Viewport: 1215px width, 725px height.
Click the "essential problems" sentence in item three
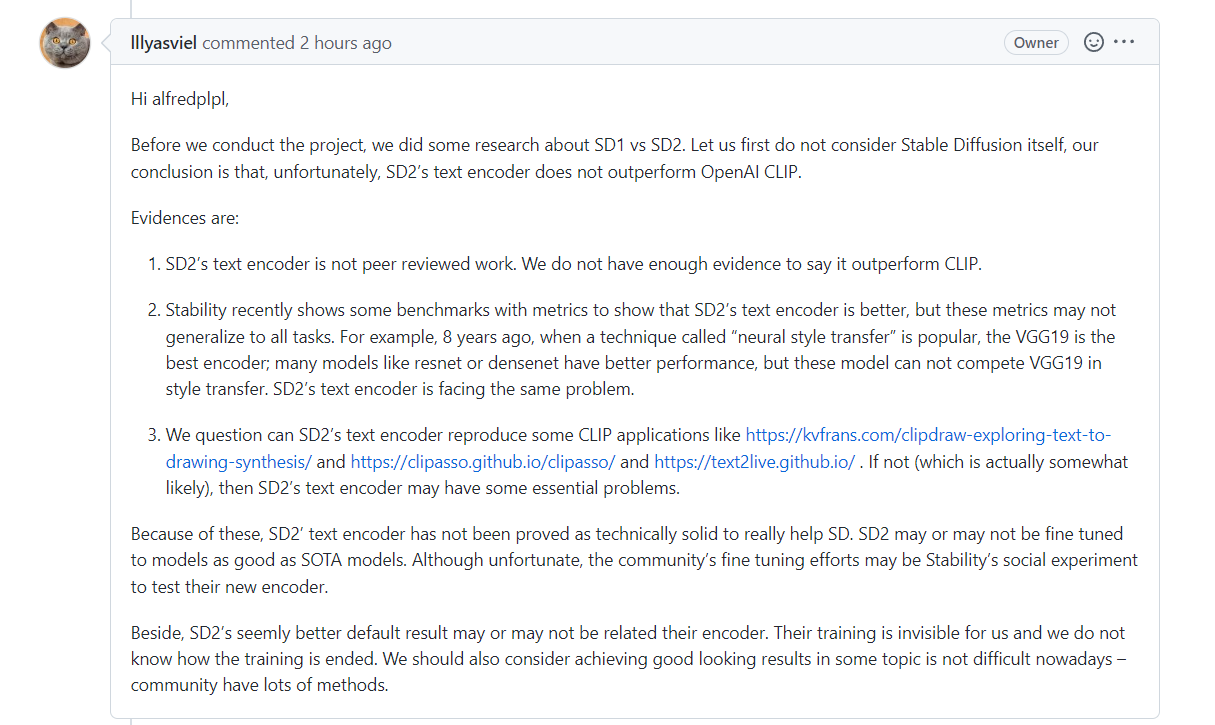(x=470, y=488)
